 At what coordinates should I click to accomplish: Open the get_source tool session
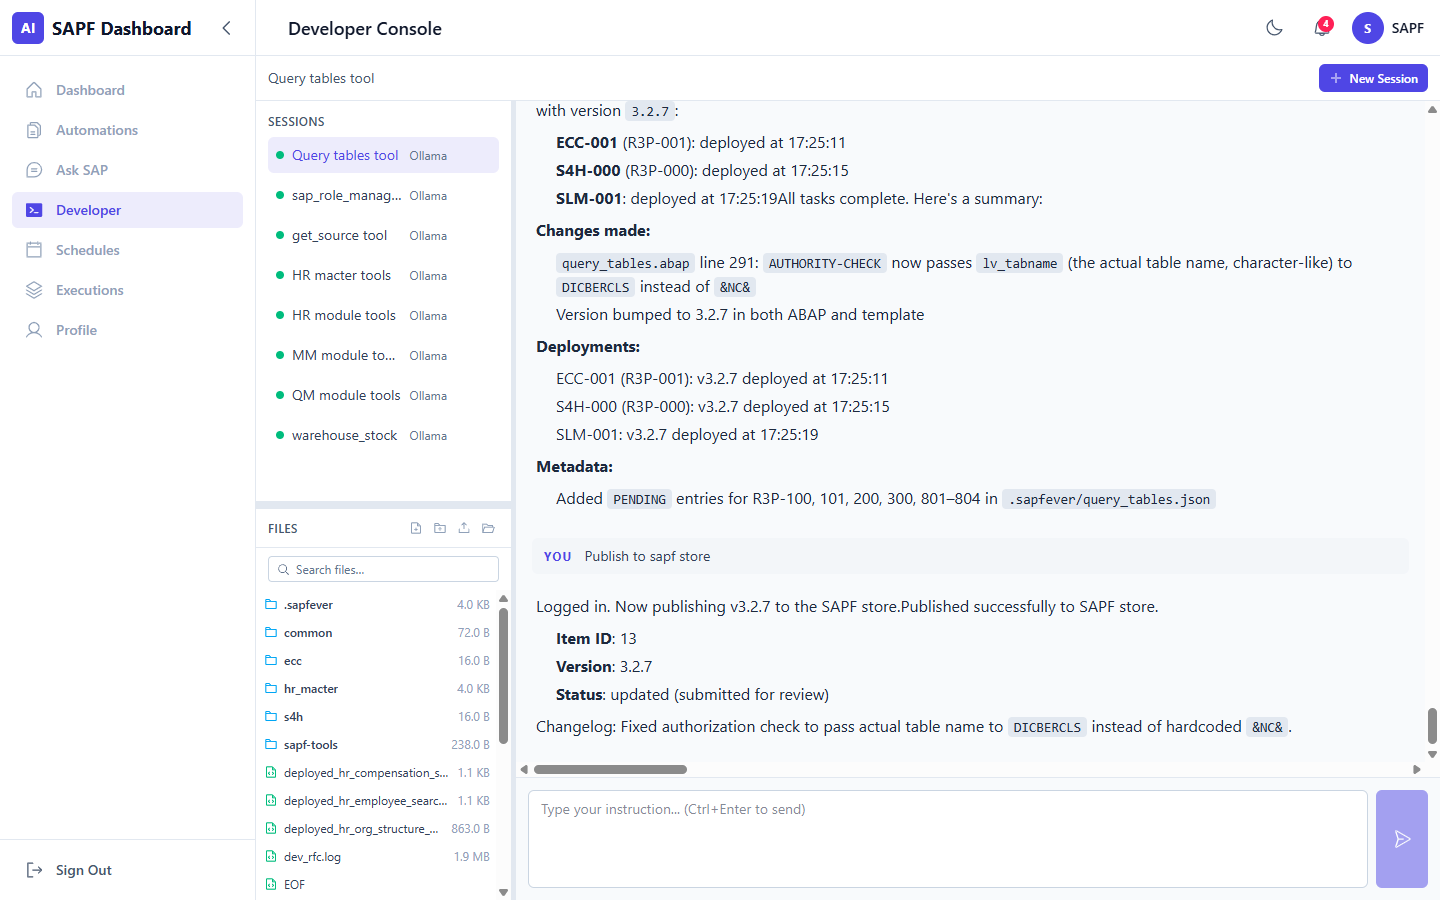tap(383, 235)
